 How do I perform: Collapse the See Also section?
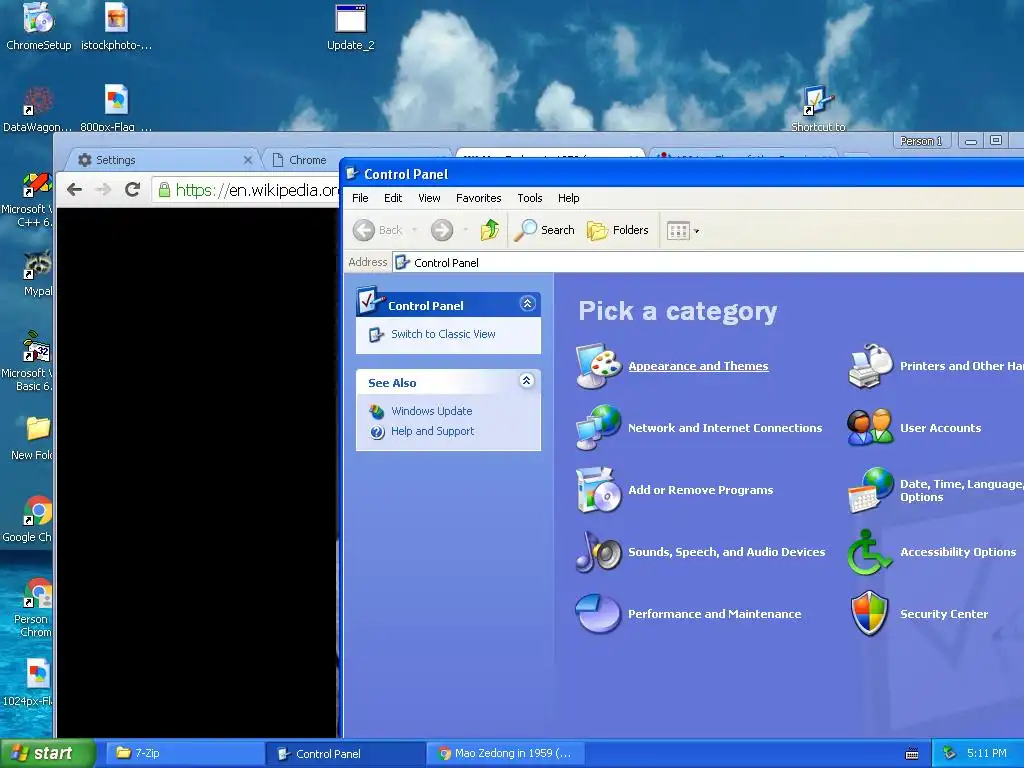[x=526, y=381]
